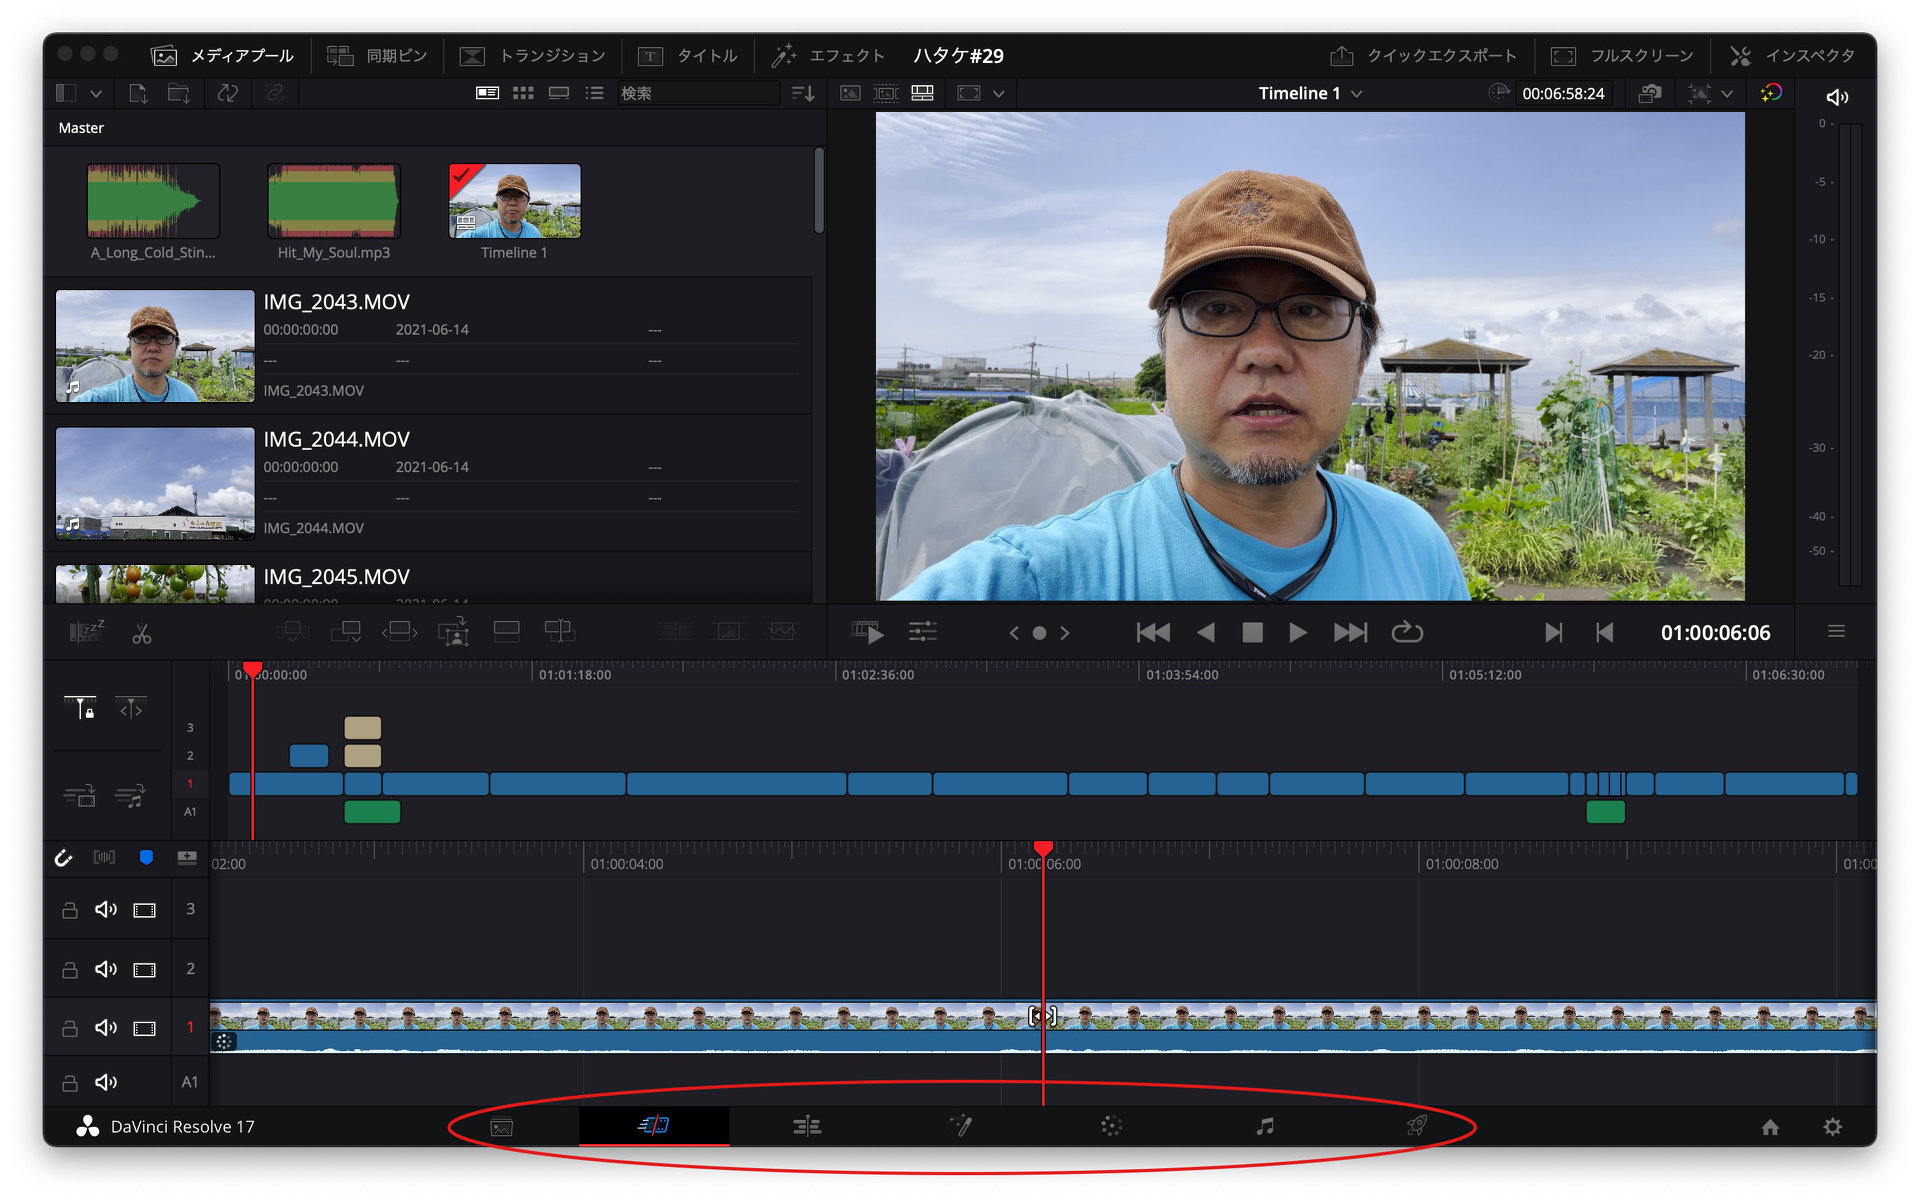Click the Color page icon

click(1112, 1126)
